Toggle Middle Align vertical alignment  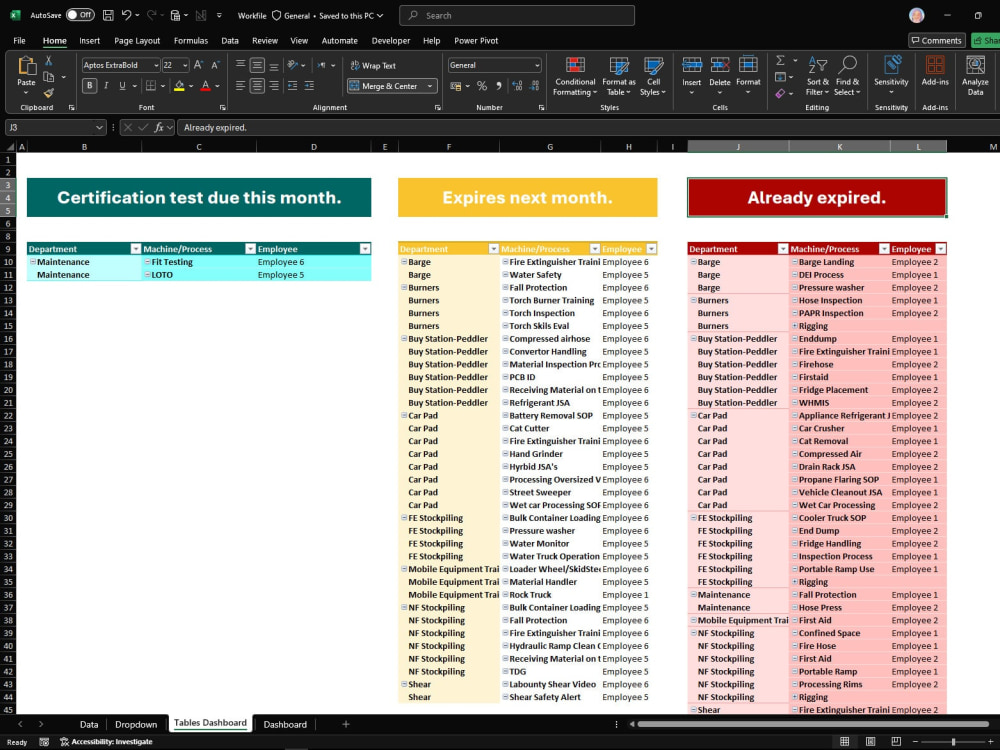(257, 65)
